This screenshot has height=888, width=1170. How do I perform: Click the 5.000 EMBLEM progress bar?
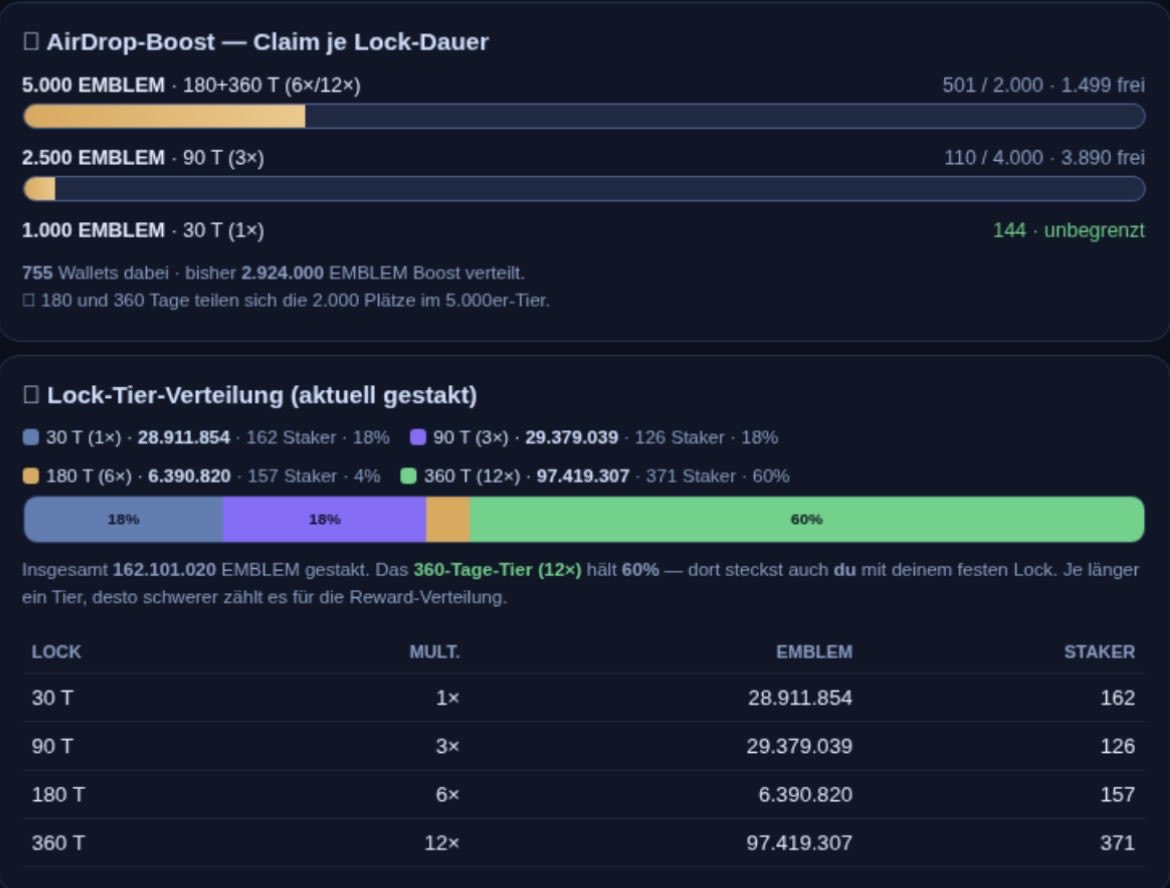584,116
